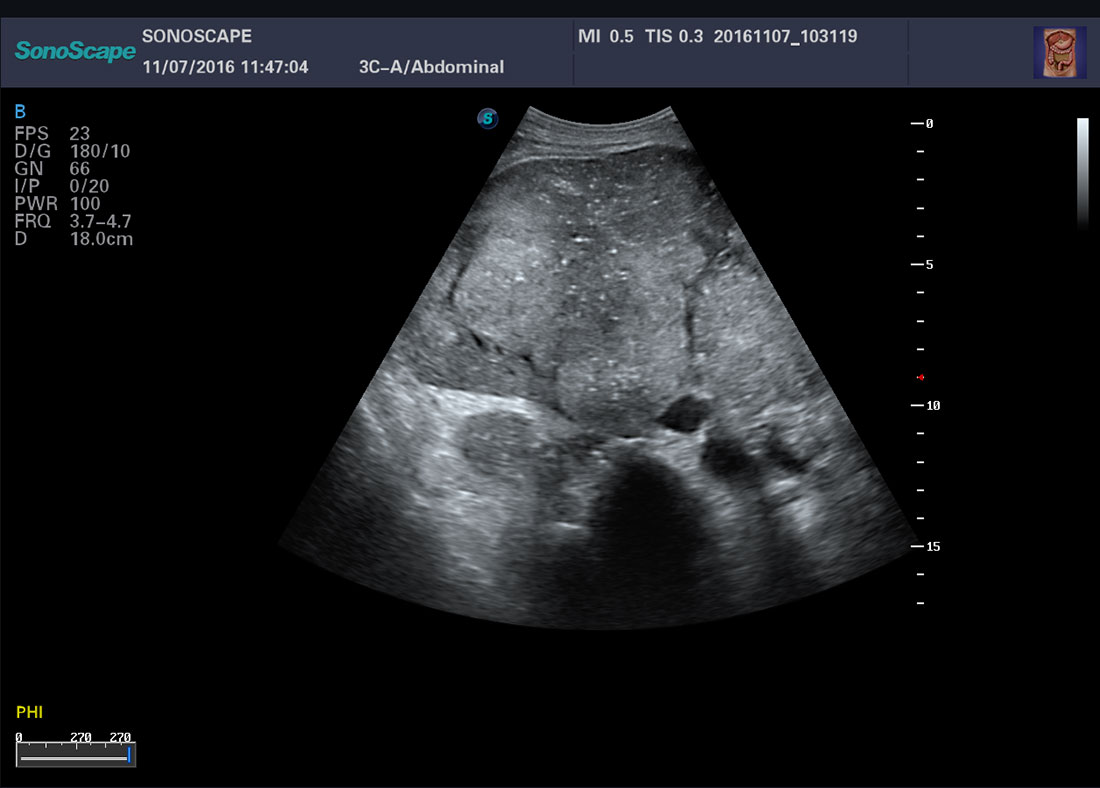The width and height of the screenshot is (1100, 788).
Task: Click the B mode indicator
Action: click(20, 112)
